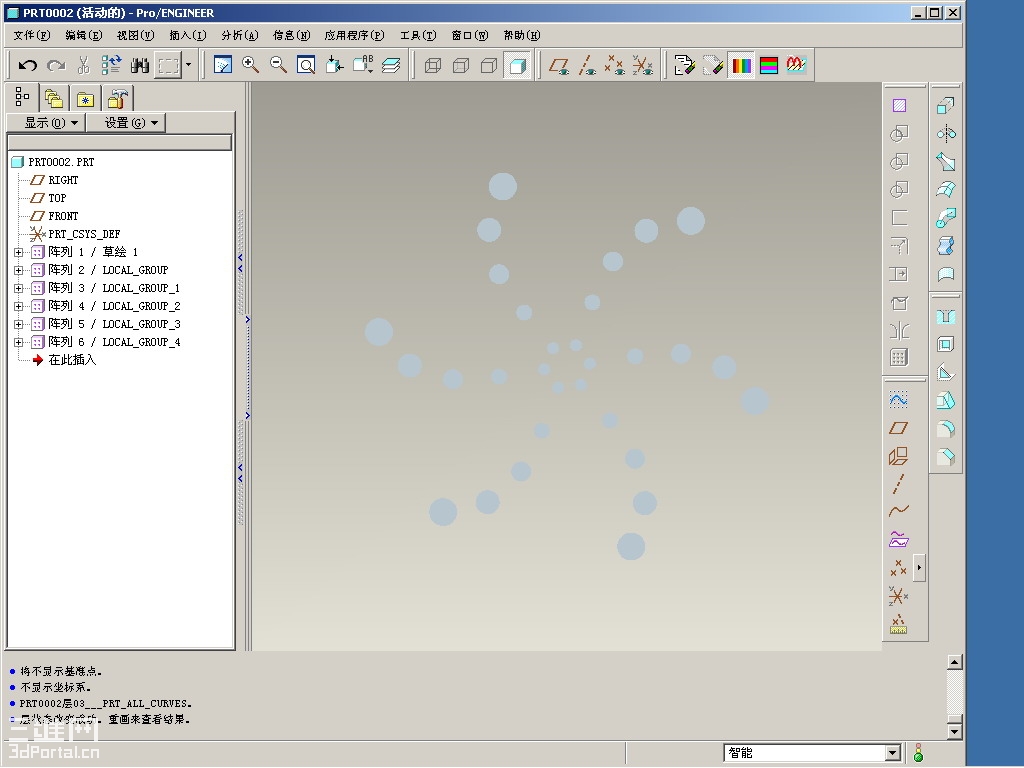Click the Shell tool icon

tap(946, 345)
